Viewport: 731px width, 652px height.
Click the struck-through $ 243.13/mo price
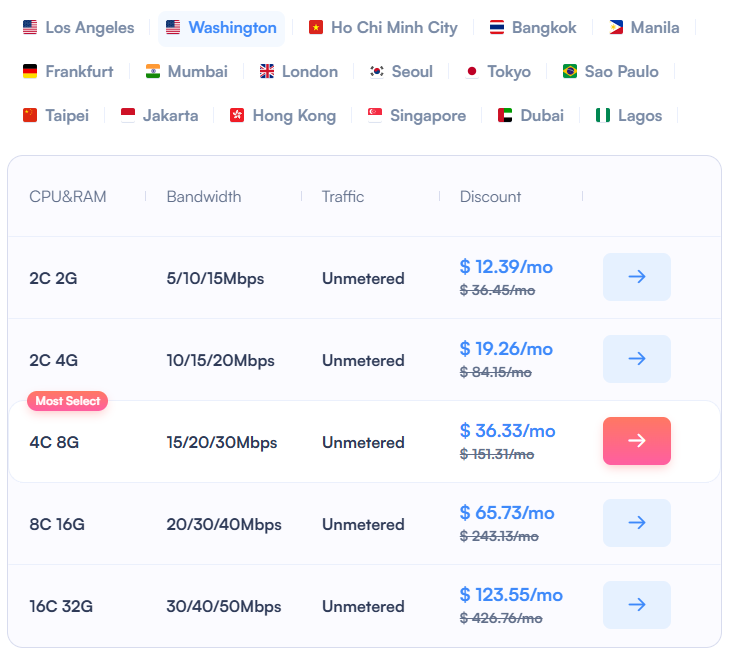click(499, 536)
